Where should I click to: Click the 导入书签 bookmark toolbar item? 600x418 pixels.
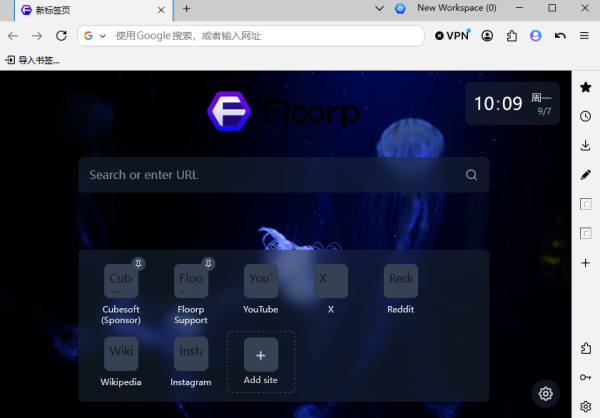pyautogui.click(x=33, y=60)
